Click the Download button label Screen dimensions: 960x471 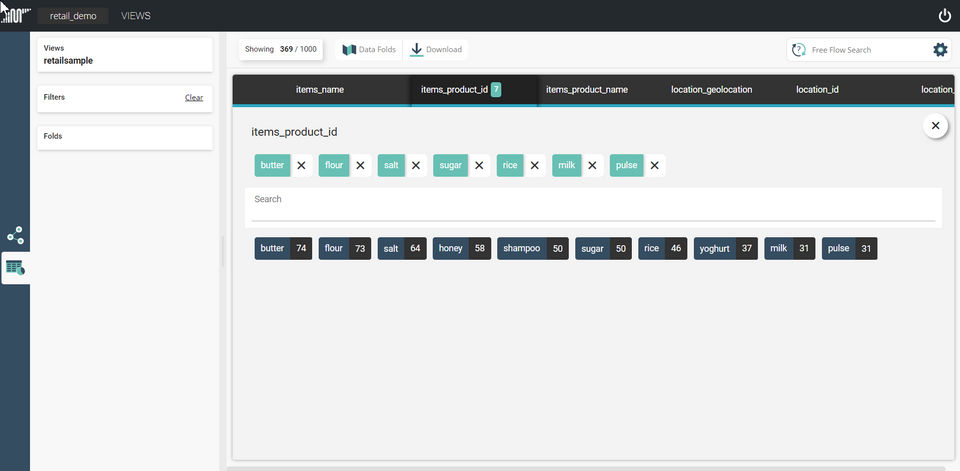pos(444,50)
